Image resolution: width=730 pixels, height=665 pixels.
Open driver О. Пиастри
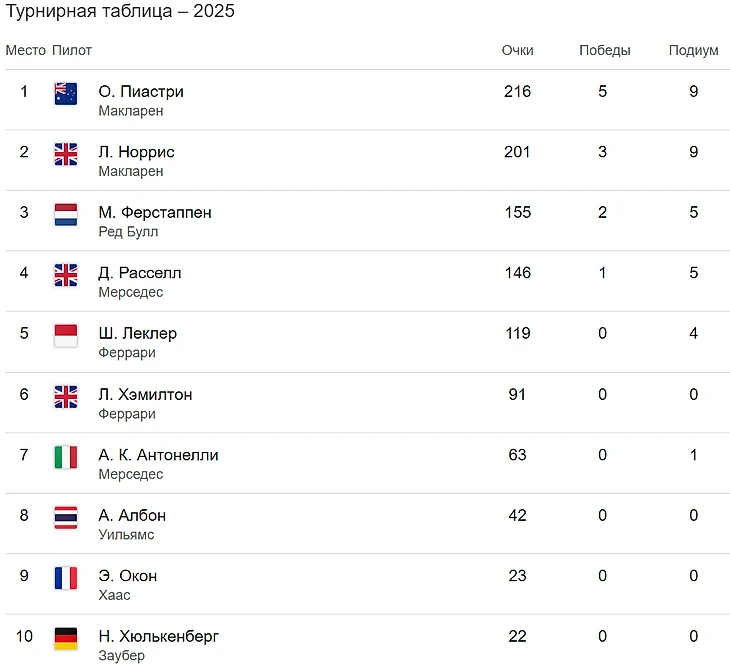[141, 92]
